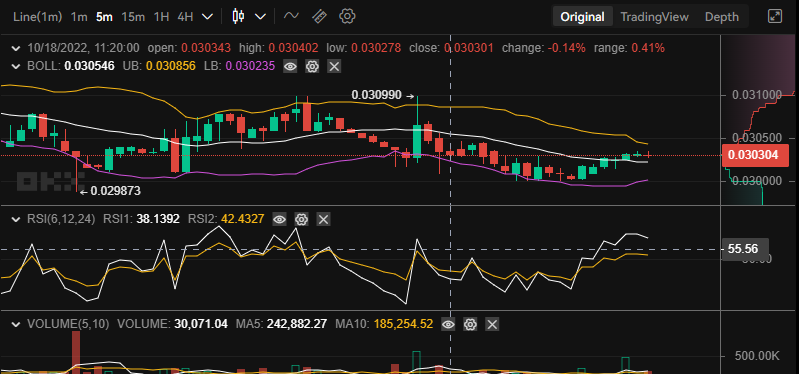Click the MA10 value 185,254.52
This screenshot has height=374, width=799.
point(403,324)
